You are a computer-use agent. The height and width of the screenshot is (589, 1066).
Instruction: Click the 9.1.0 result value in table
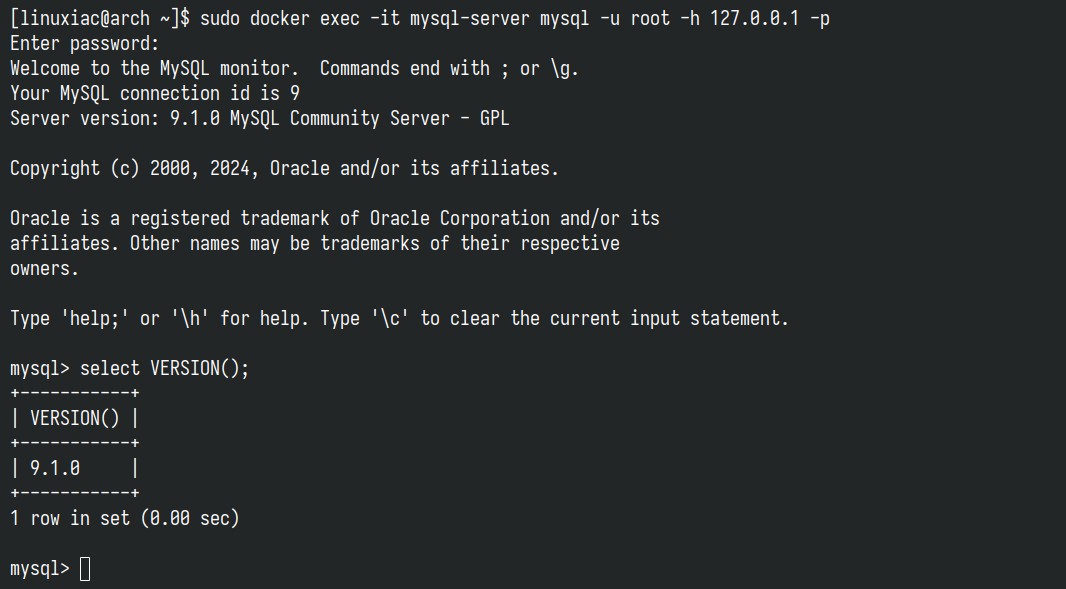tap(55, 468)
